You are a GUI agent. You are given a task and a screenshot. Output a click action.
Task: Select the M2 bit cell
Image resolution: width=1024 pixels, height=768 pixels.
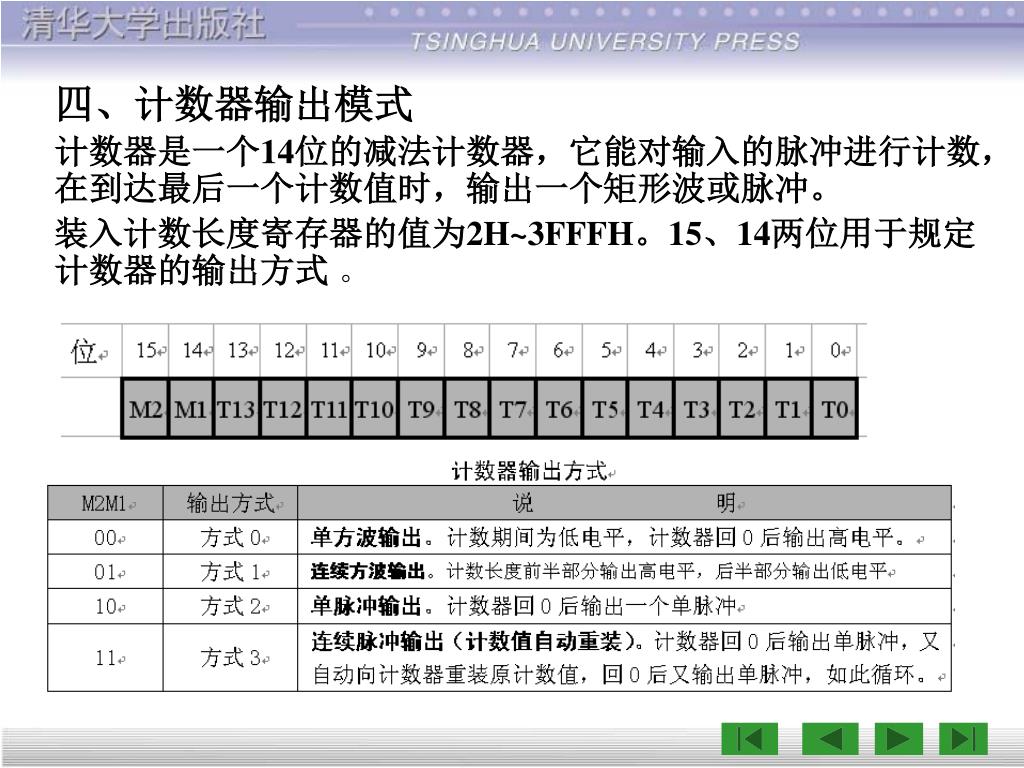pos(145,409)
